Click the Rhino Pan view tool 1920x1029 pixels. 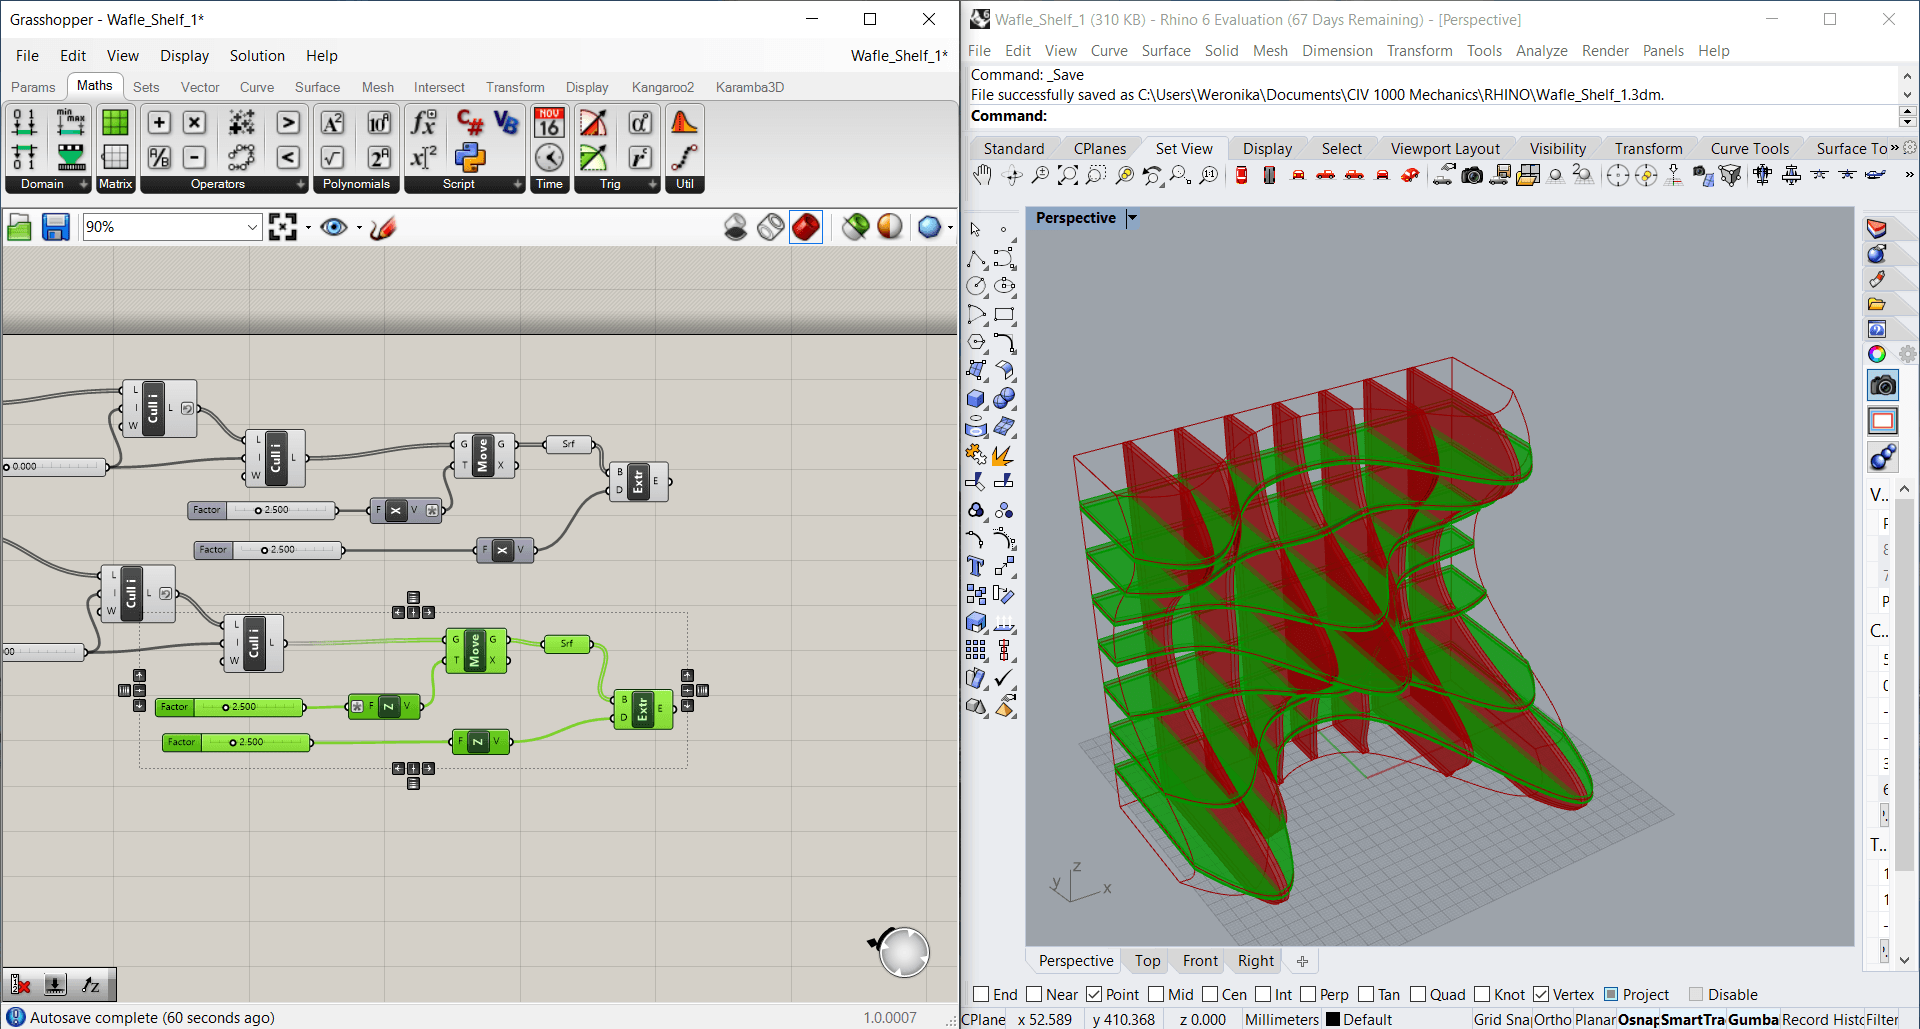982,176
